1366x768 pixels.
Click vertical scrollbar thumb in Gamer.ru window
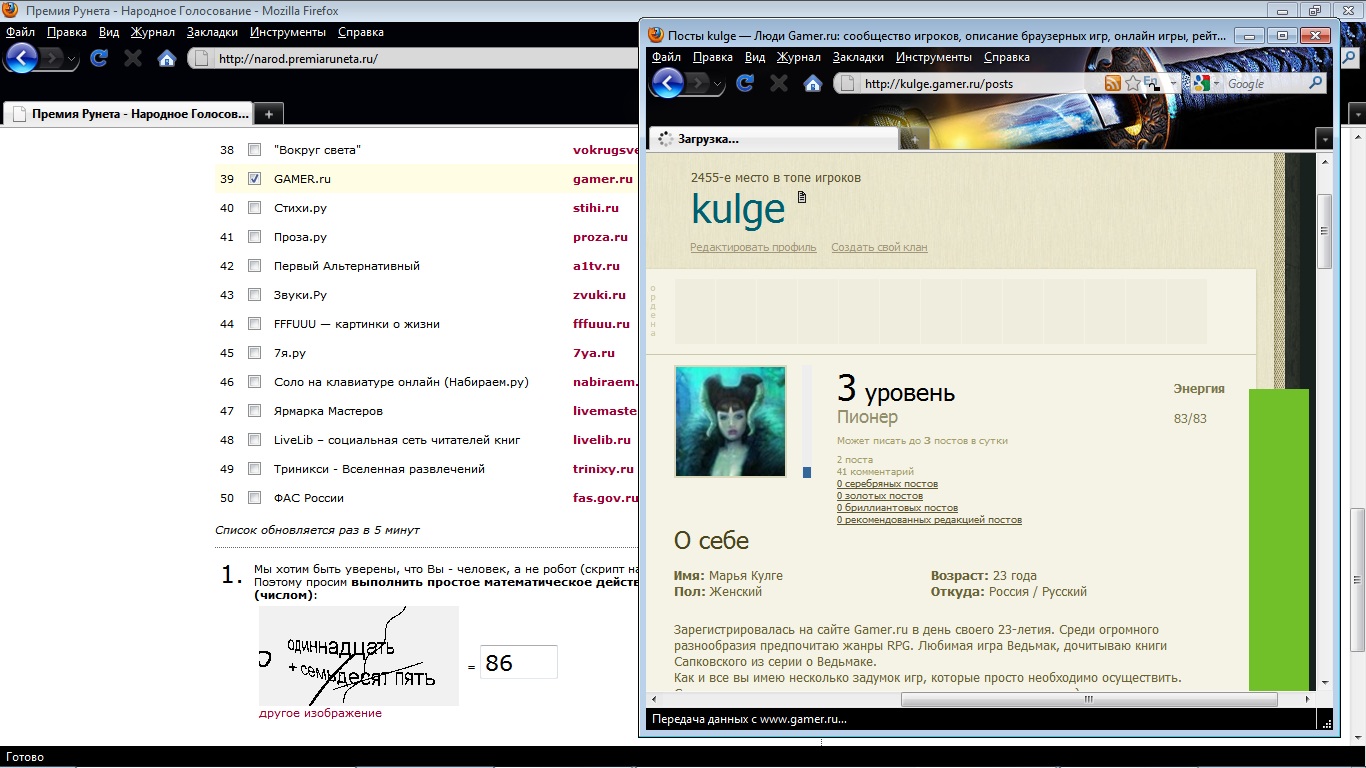[x=1324, y=232]
